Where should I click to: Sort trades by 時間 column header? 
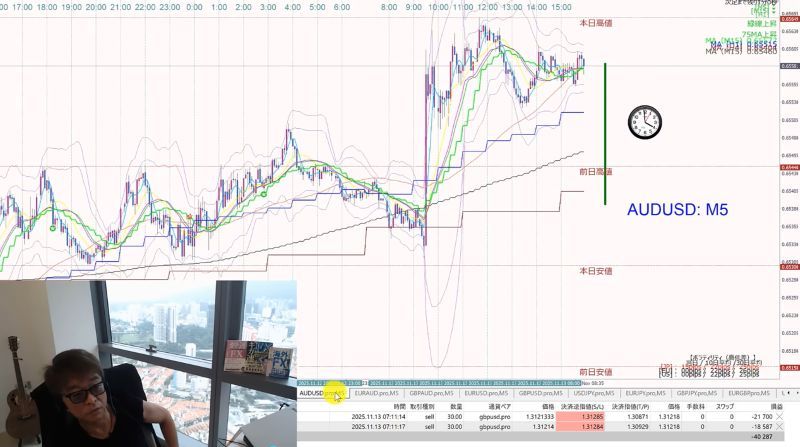click(x=399, y=407)
